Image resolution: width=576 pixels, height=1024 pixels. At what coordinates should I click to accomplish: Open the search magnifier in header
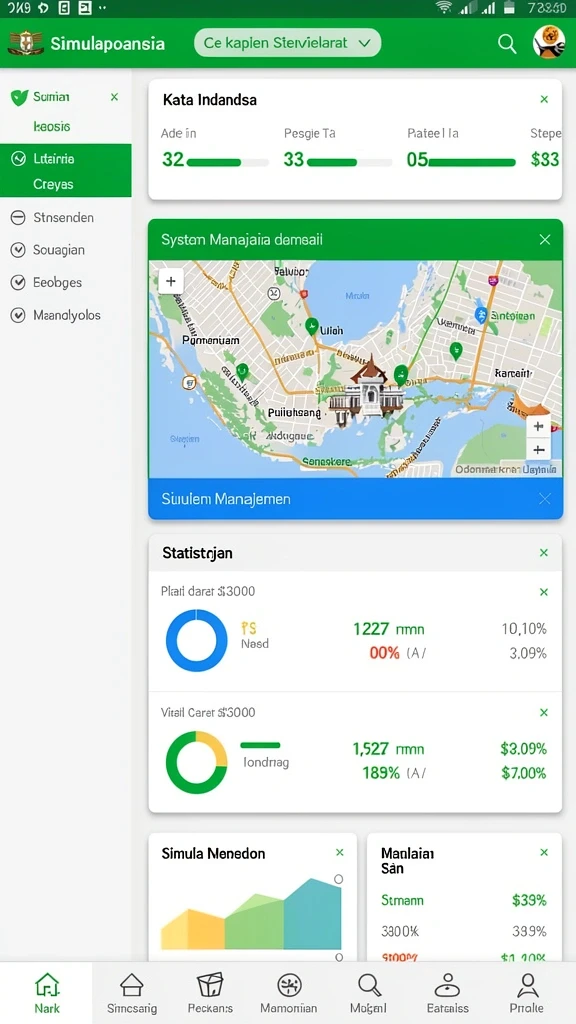[x=507, y=44]
